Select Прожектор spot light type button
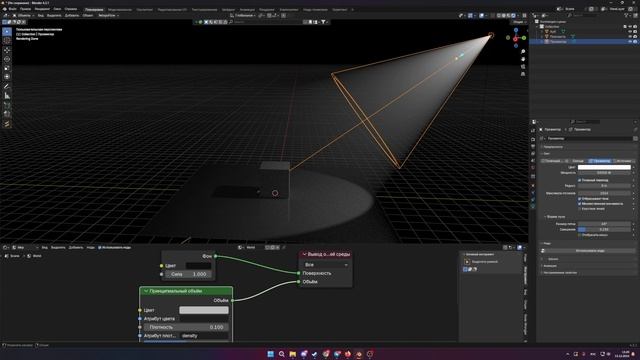Screen dimensions: 640x360 tap(600, 161)
